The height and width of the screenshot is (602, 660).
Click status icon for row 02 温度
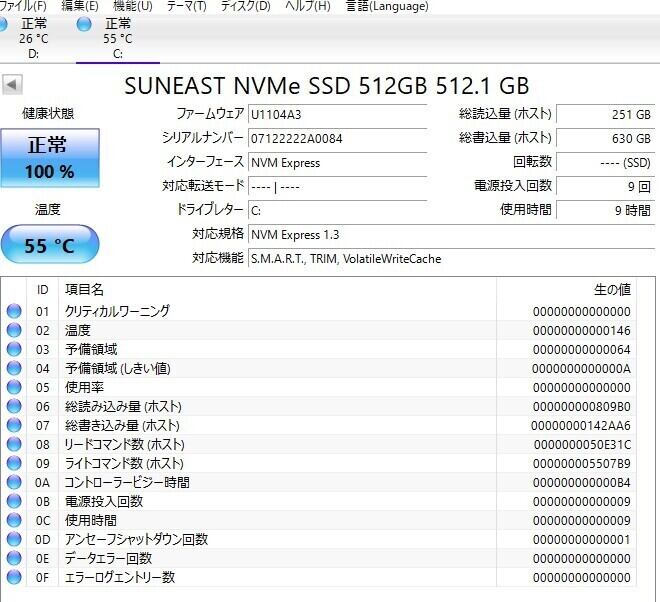pyautogui.click(x=14, y=330)
